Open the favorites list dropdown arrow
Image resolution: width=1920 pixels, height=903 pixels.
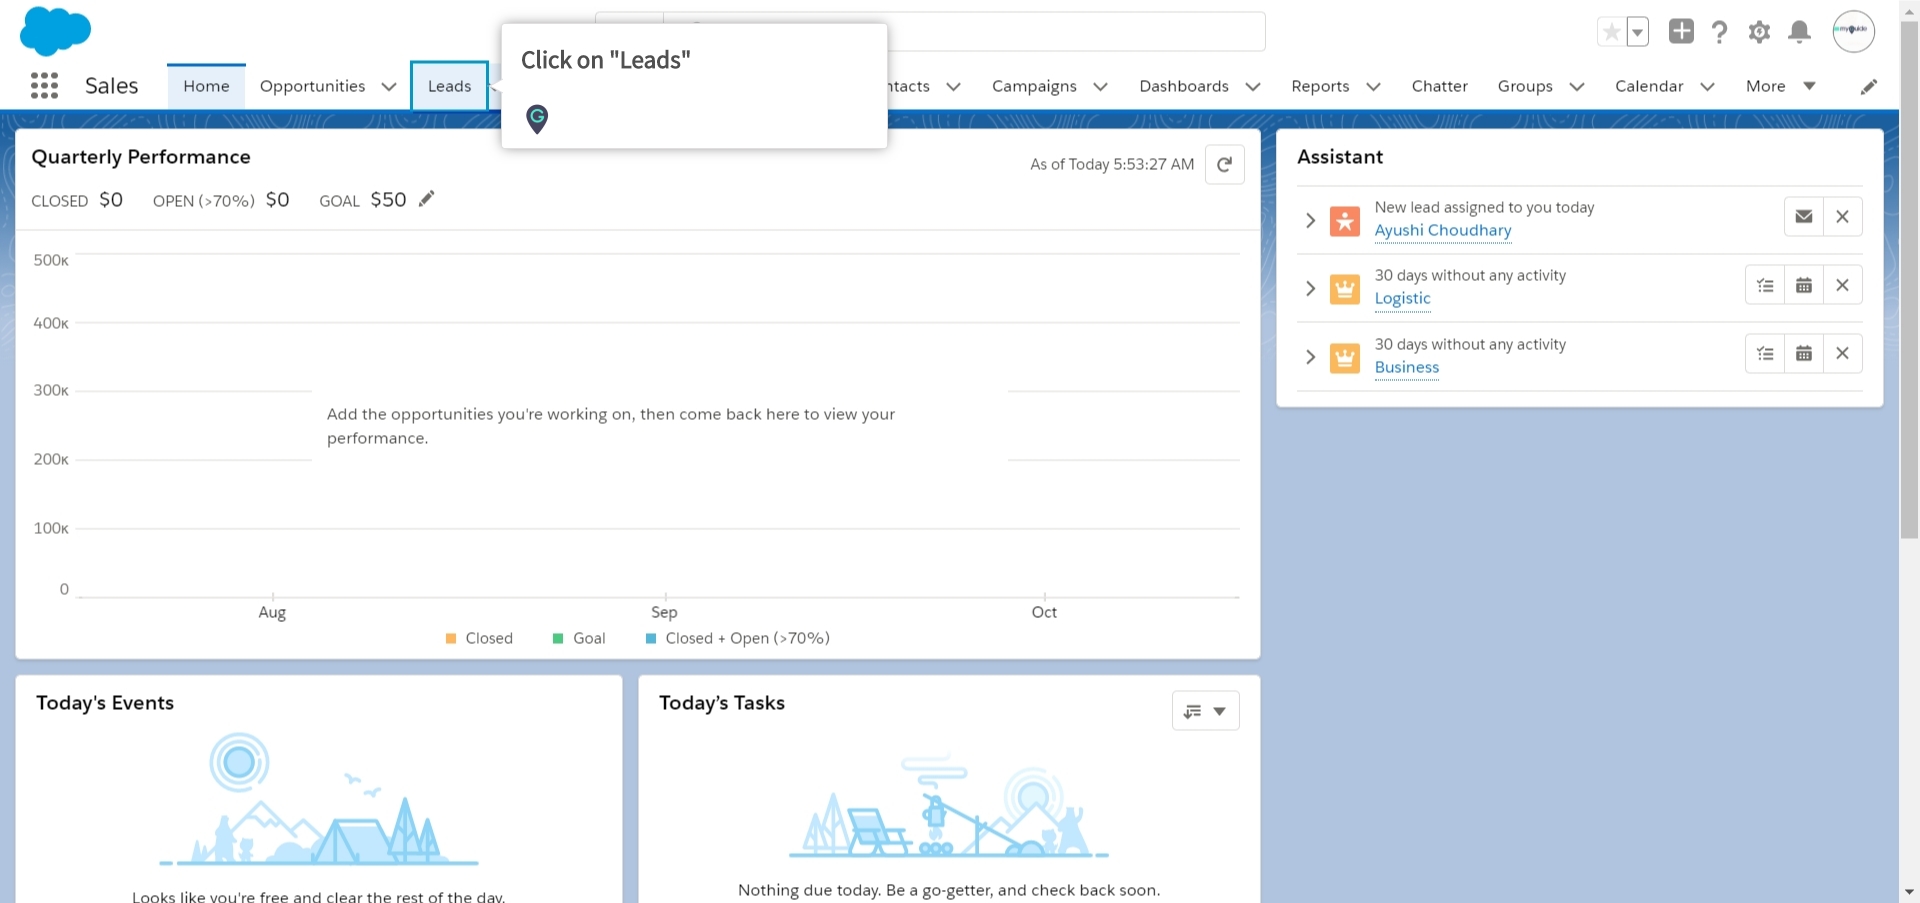(x=1637, y=32)
